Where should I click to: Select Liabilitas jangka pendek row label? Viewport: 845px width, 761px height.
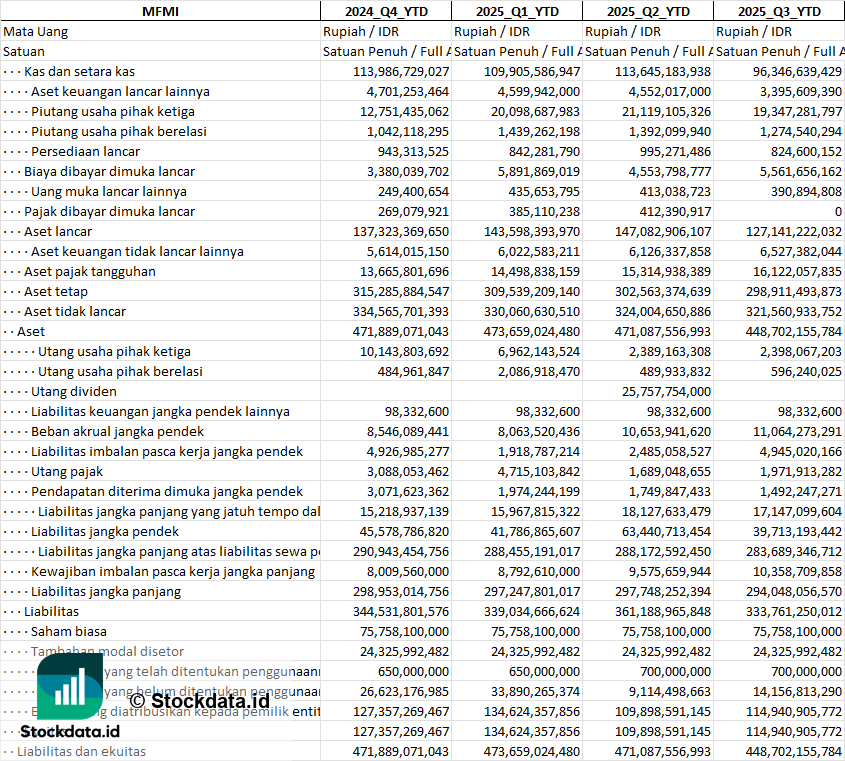point(105,531)
